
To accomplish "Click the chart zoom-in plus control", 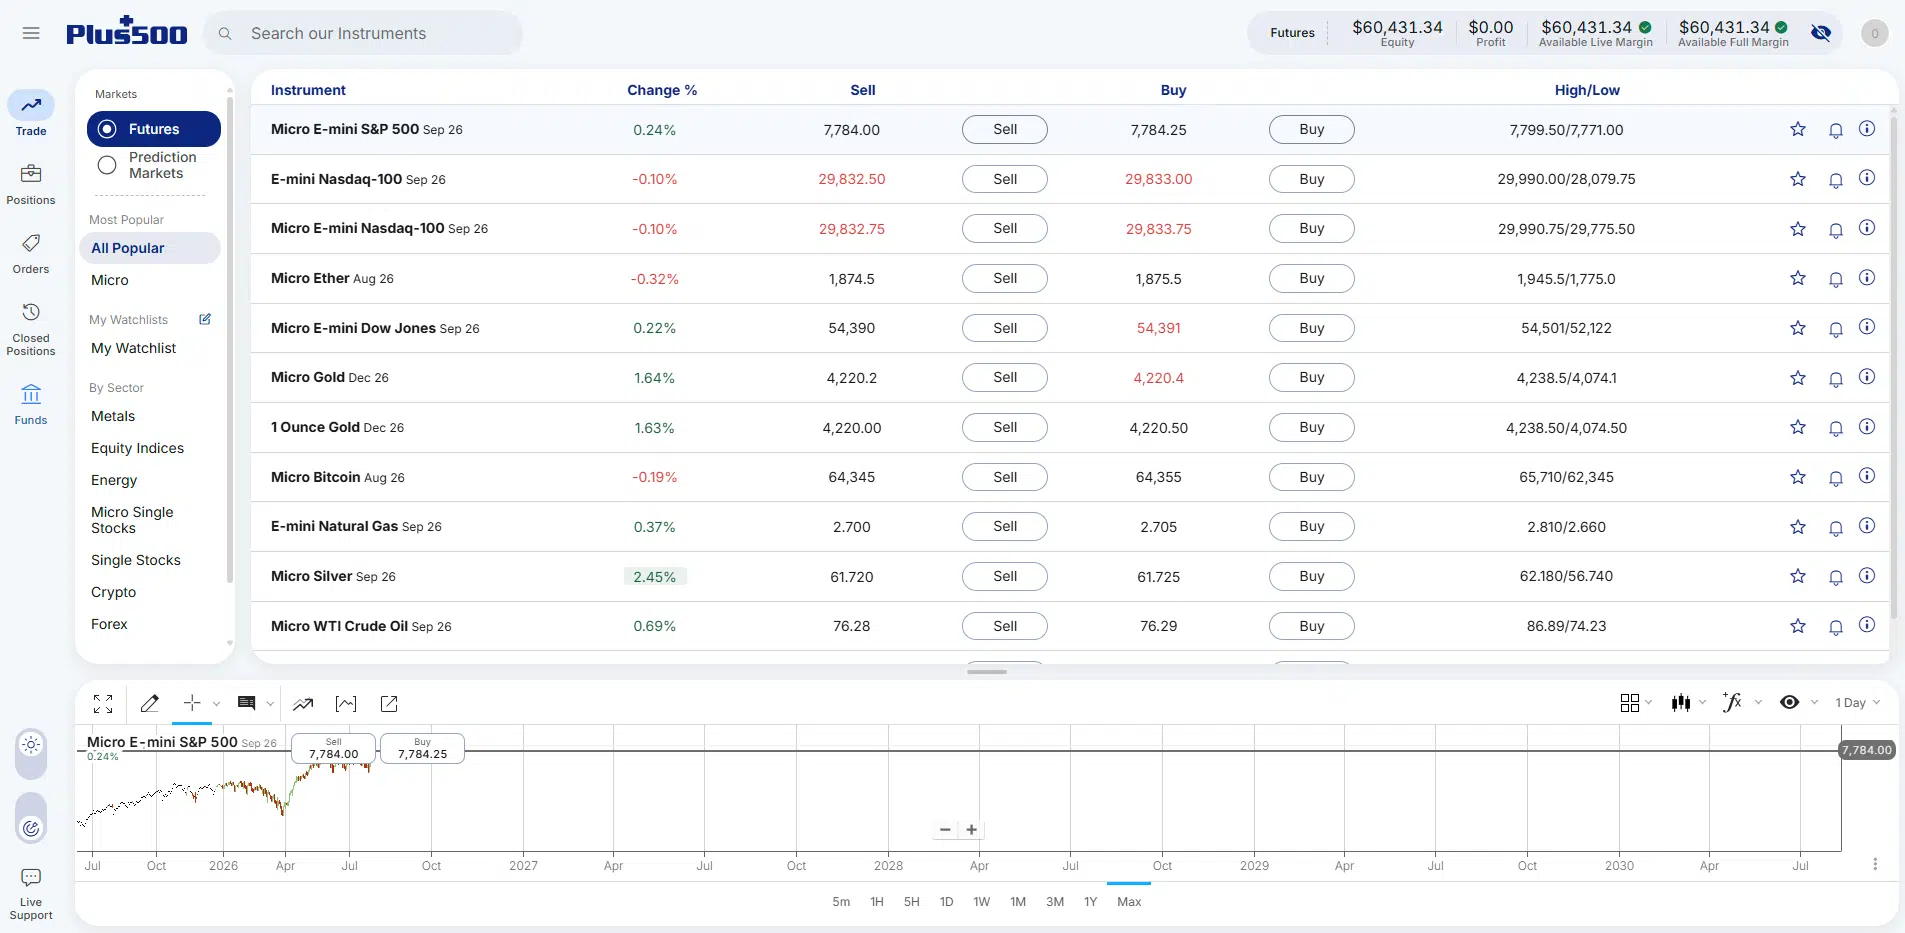I will pos(971,830).
